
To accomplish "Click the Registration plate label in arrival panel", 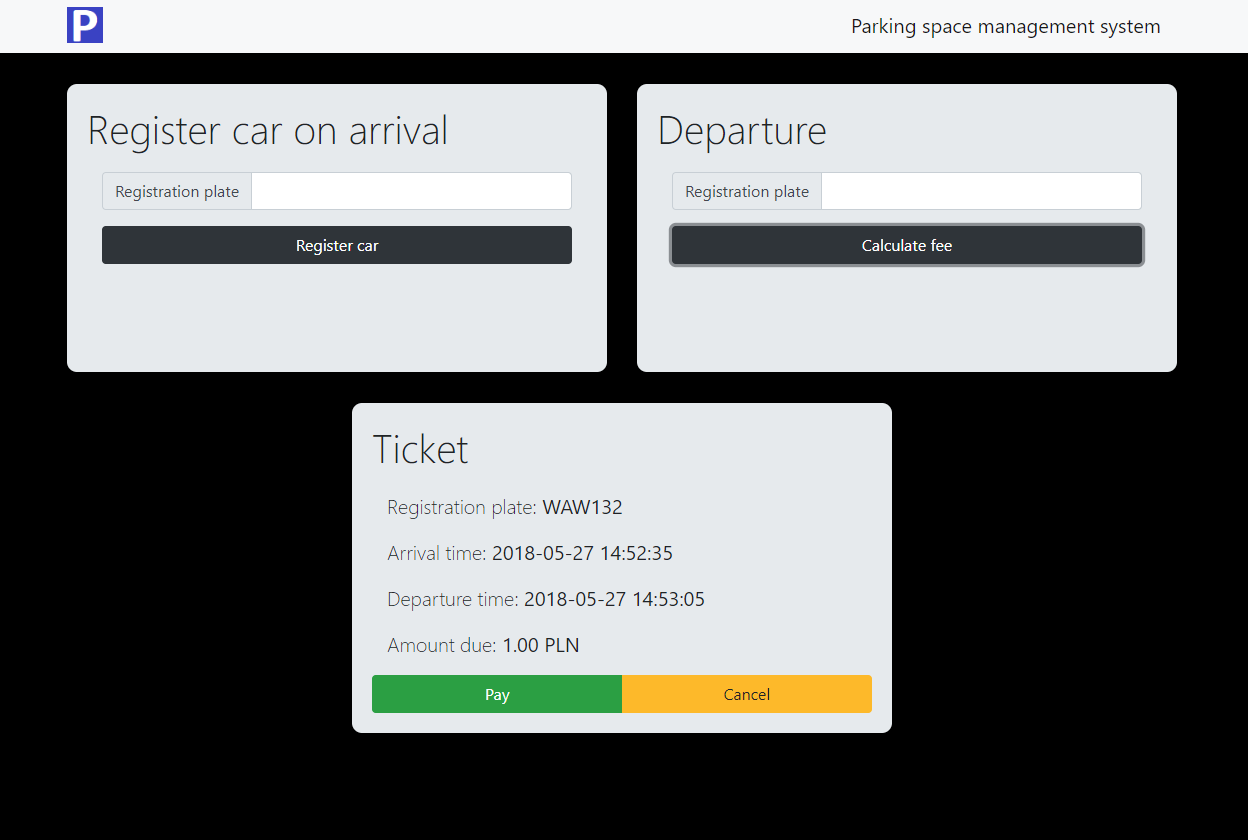I will (x=177, y=191).
